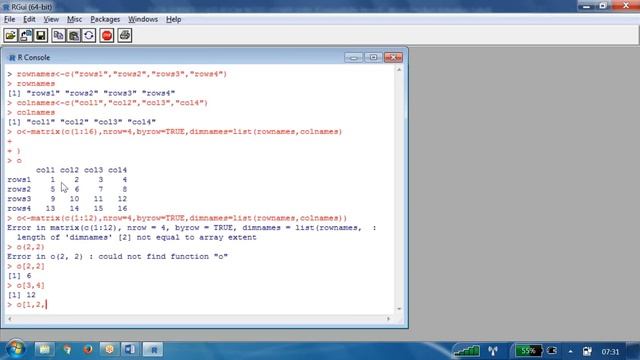Click the Paste toolbar icon
This screenshot has height=360, width=640.
[74, 36]
